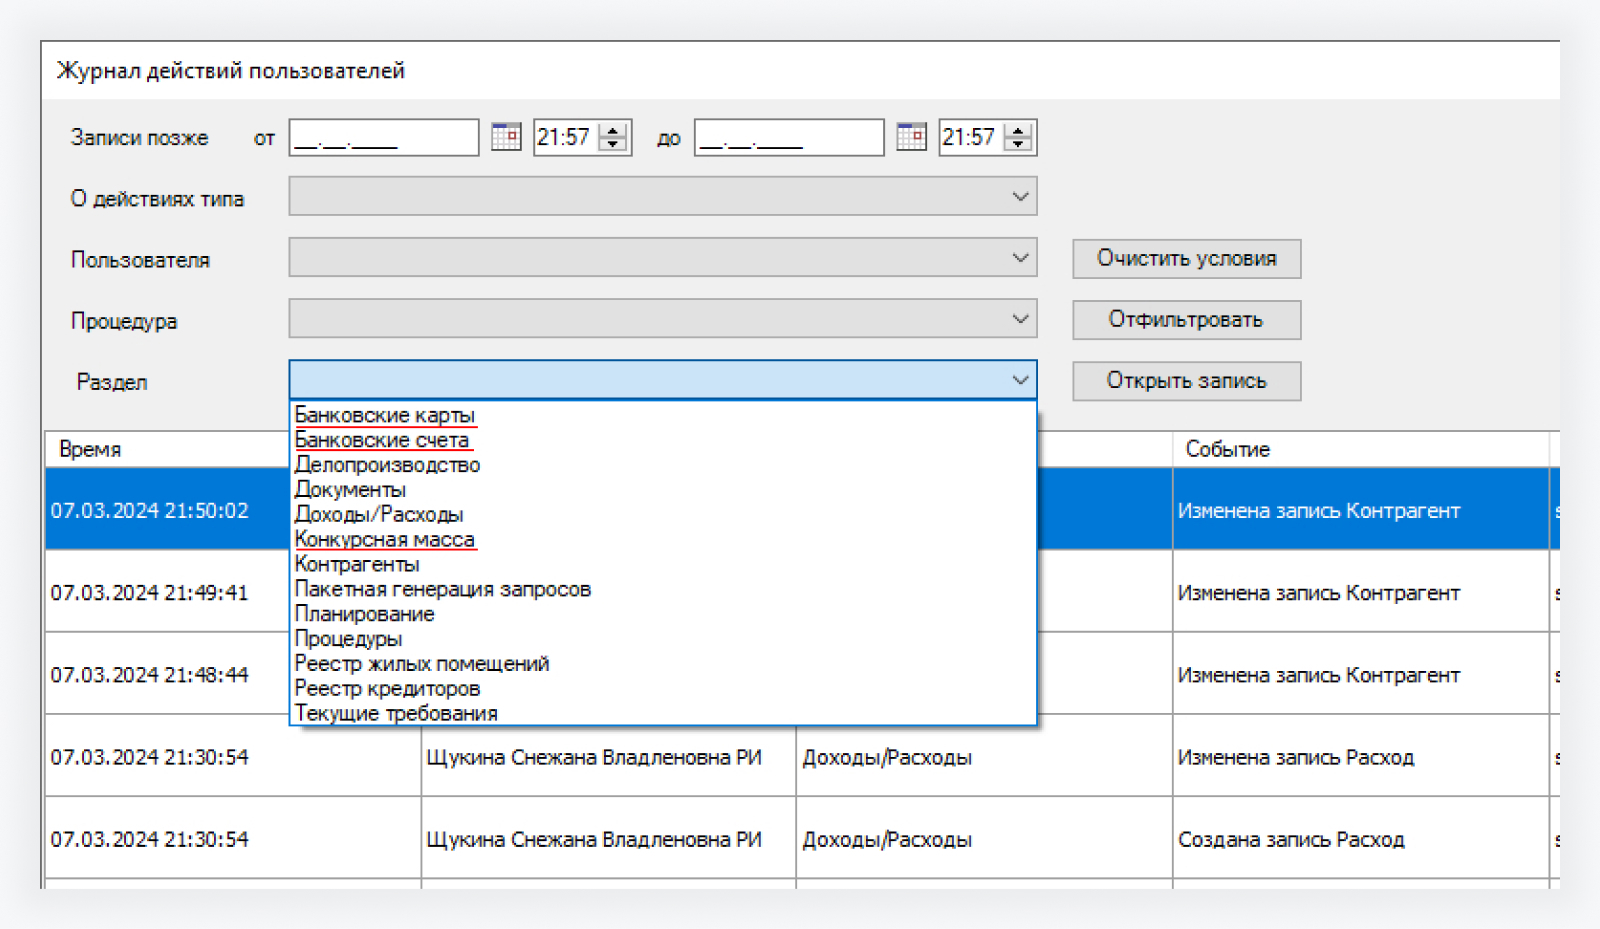
Task: Click the 'Открыть запись' button
Action: pyautogui.click(x=1187, y=381)
